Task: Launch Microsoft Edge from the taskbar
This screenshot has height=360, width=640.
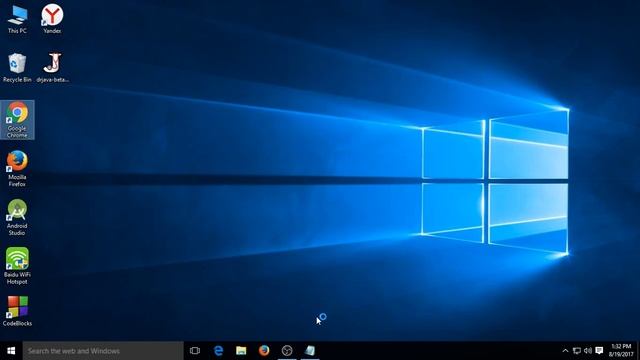Action: point(218,351)
